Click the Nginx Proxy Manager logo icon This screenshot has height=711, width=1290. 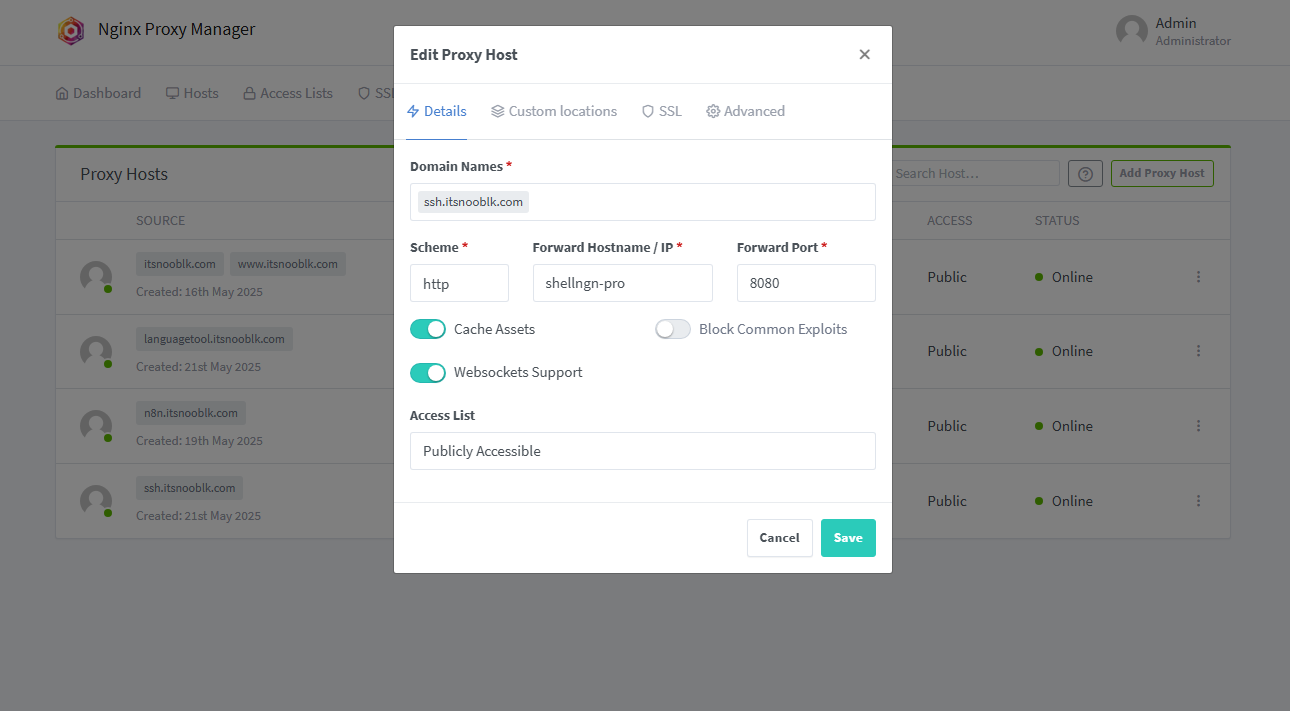pyautogui.click(x=71, y=30)
